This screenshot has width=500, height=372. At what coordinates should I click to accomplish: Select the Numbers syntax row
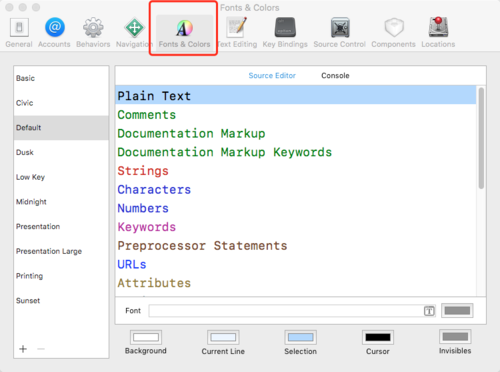296,208
